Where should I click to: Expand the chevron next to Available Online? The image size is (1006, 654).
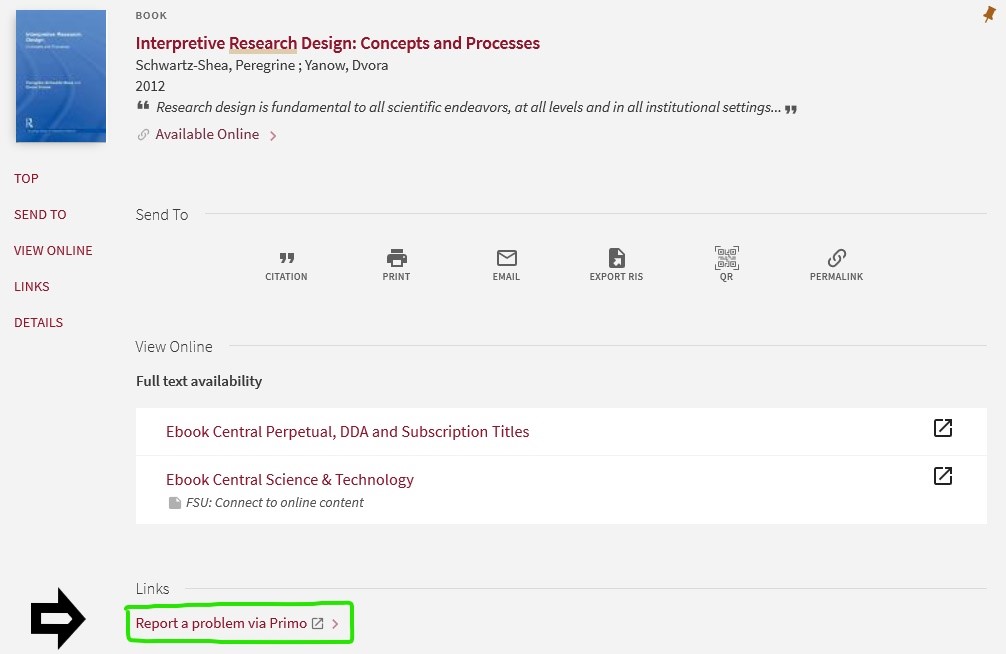pos(273,135)
